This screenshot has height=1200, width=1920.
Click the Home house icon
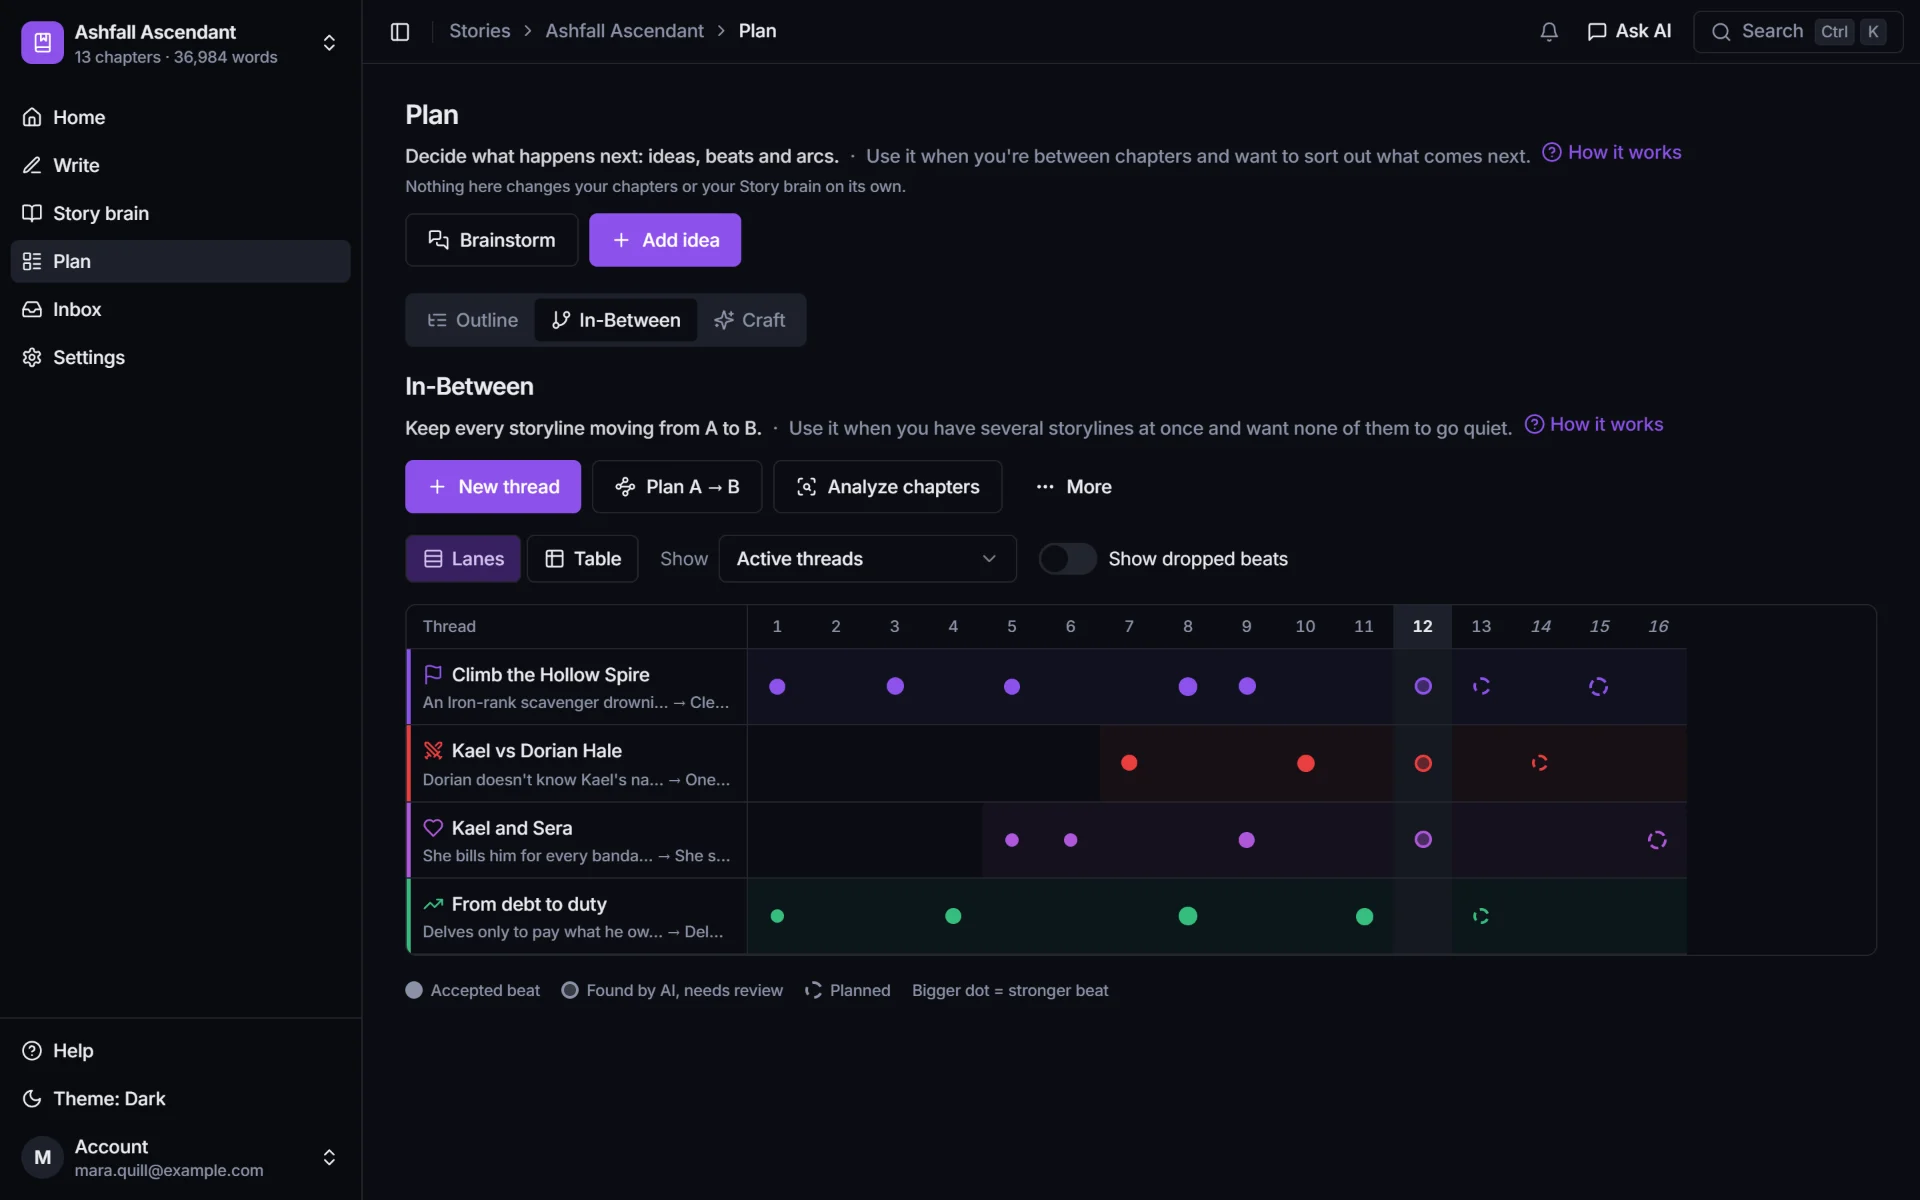[x=32, y=117]
